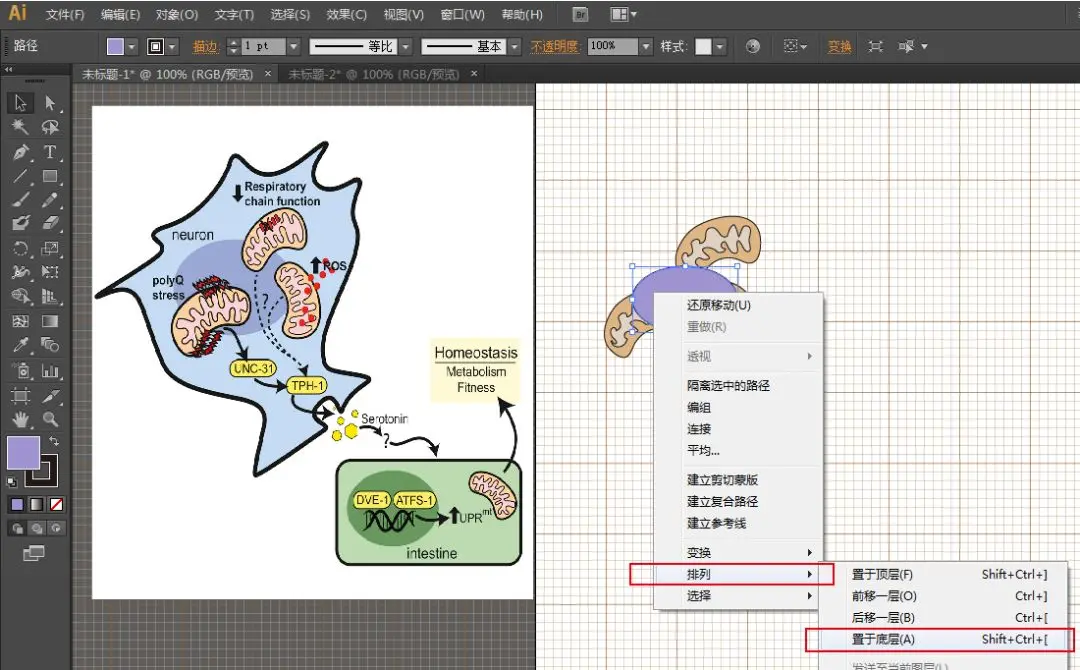Open the control bar fill color dropdown
Image resolution: width=1080 pixels, height=670 pixels.
click(132, 46)
